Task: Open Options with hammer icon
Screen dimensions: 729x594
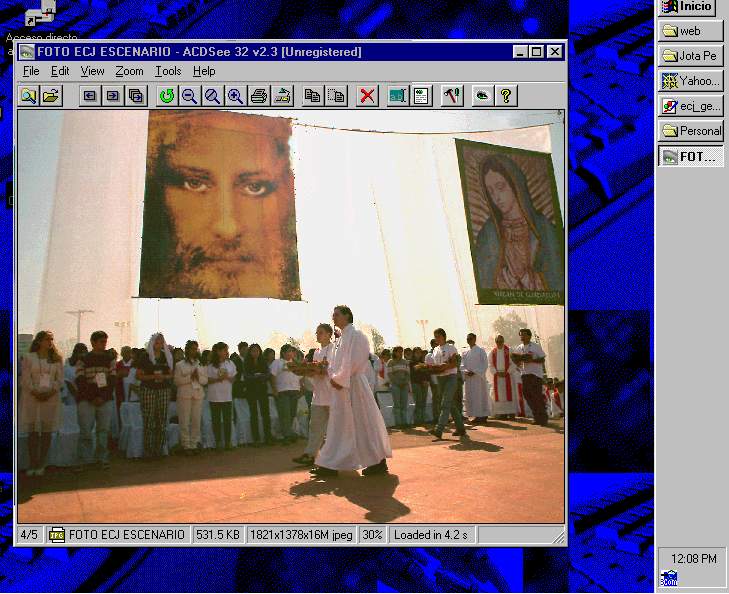Action: tap(451, 96)
